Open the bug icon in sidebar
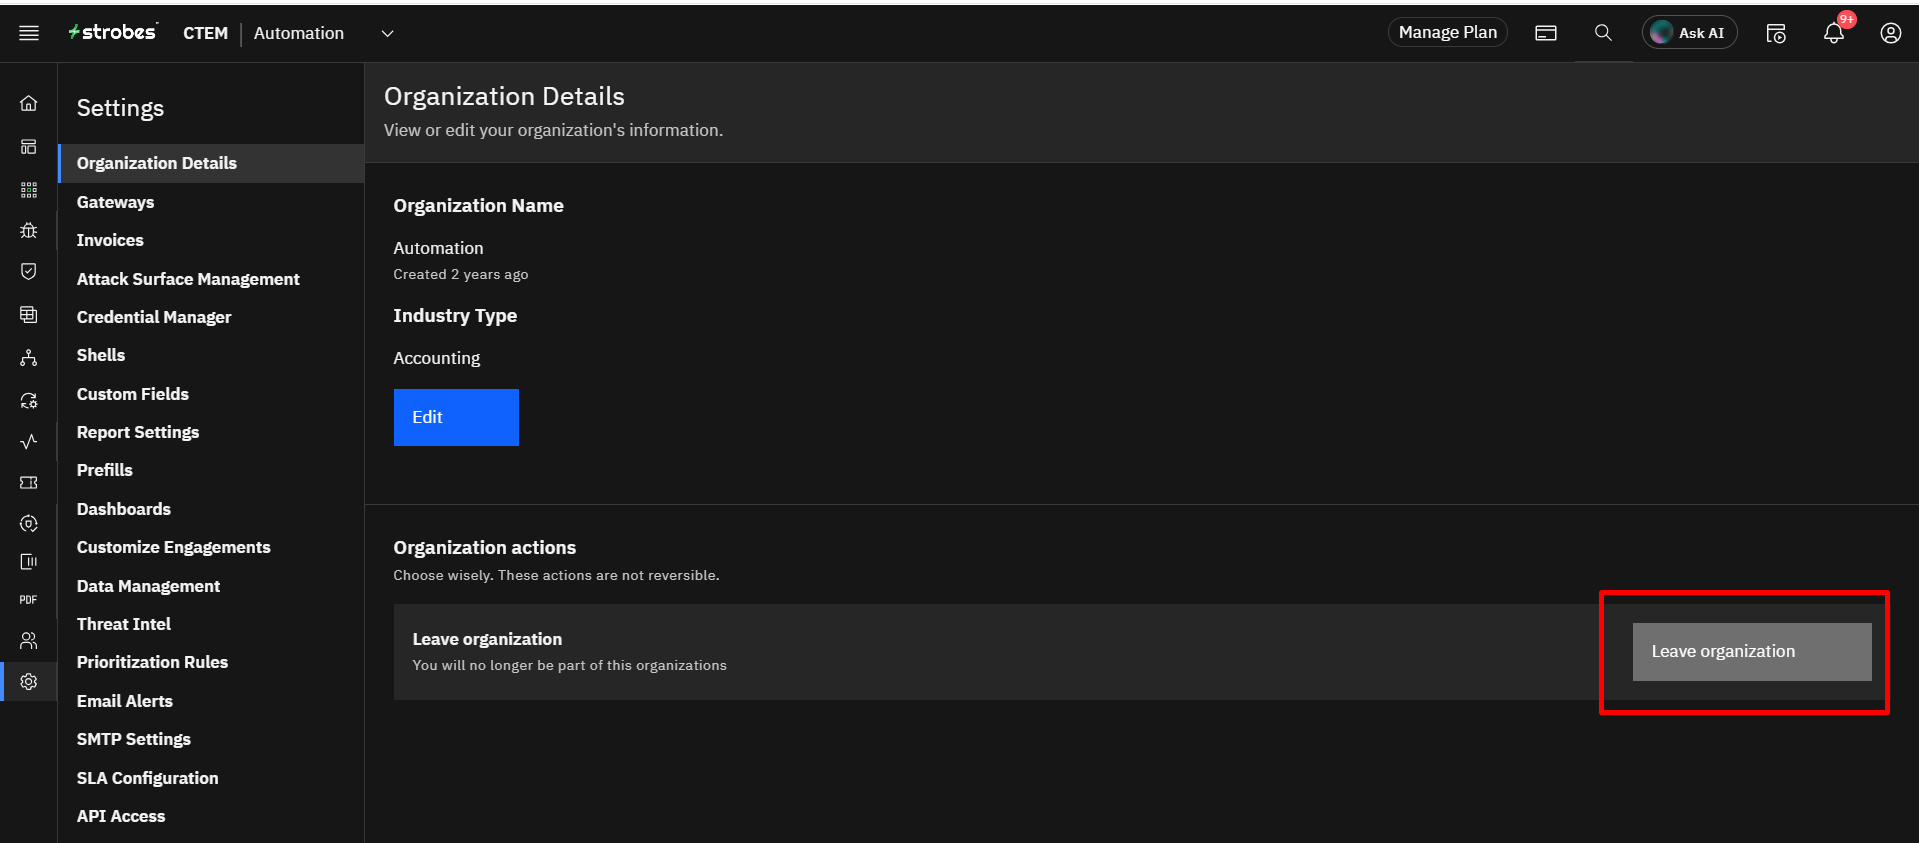This screenshot has height=843, width=1919. (29, 230)
